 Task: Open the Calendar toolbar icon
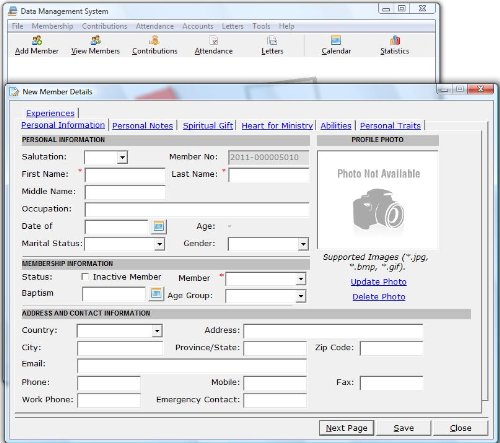(336, 40)
